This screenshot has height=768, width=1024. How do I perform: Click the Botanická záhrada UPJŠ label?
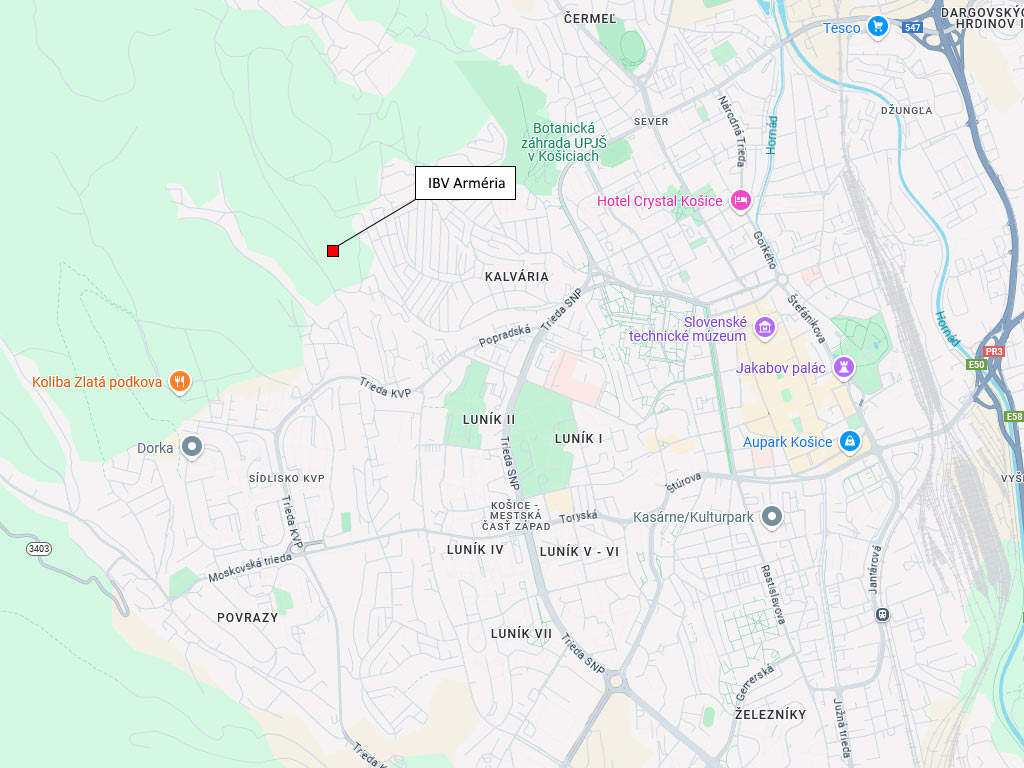click(564, 142)
